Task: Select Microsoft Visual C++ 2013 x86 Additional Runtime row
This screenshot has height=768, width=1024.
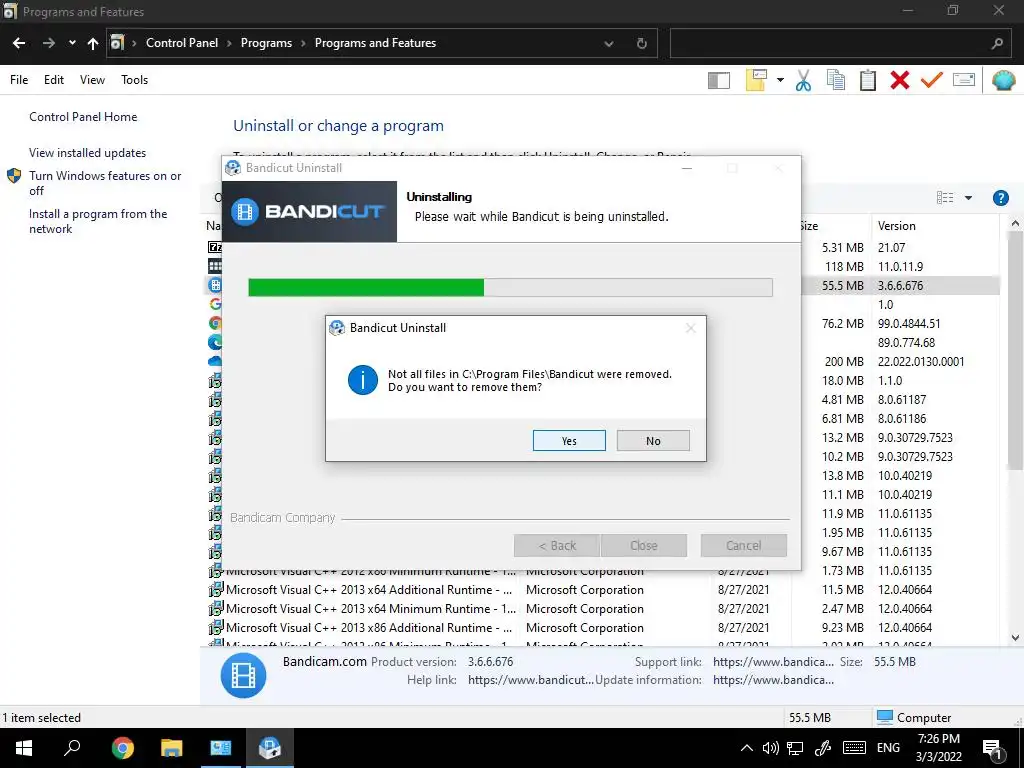Action: (x=603, y=628)
